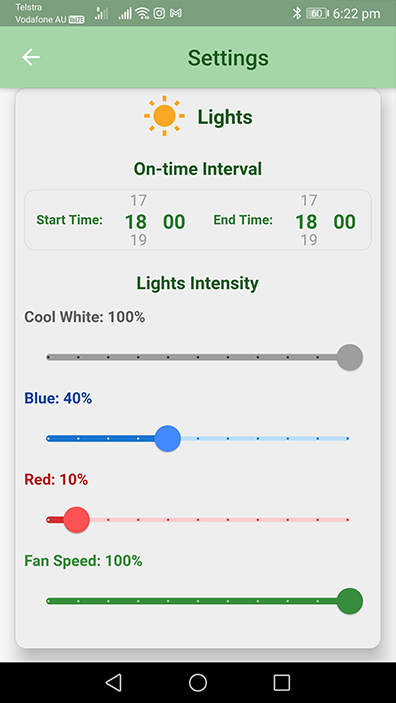This screenshot has height=703, width=396.
Task: Select hour 17 above End Time hour
Action: pos(309,200)
